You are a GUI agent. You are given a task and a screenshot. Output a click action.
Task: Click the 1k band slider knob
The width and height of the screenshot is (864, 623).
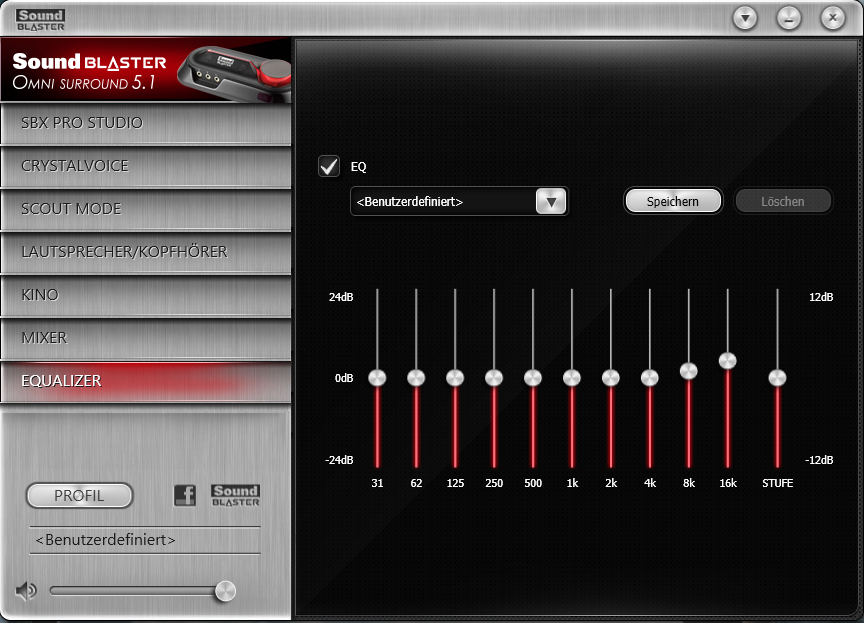click(x=572, y=378)
